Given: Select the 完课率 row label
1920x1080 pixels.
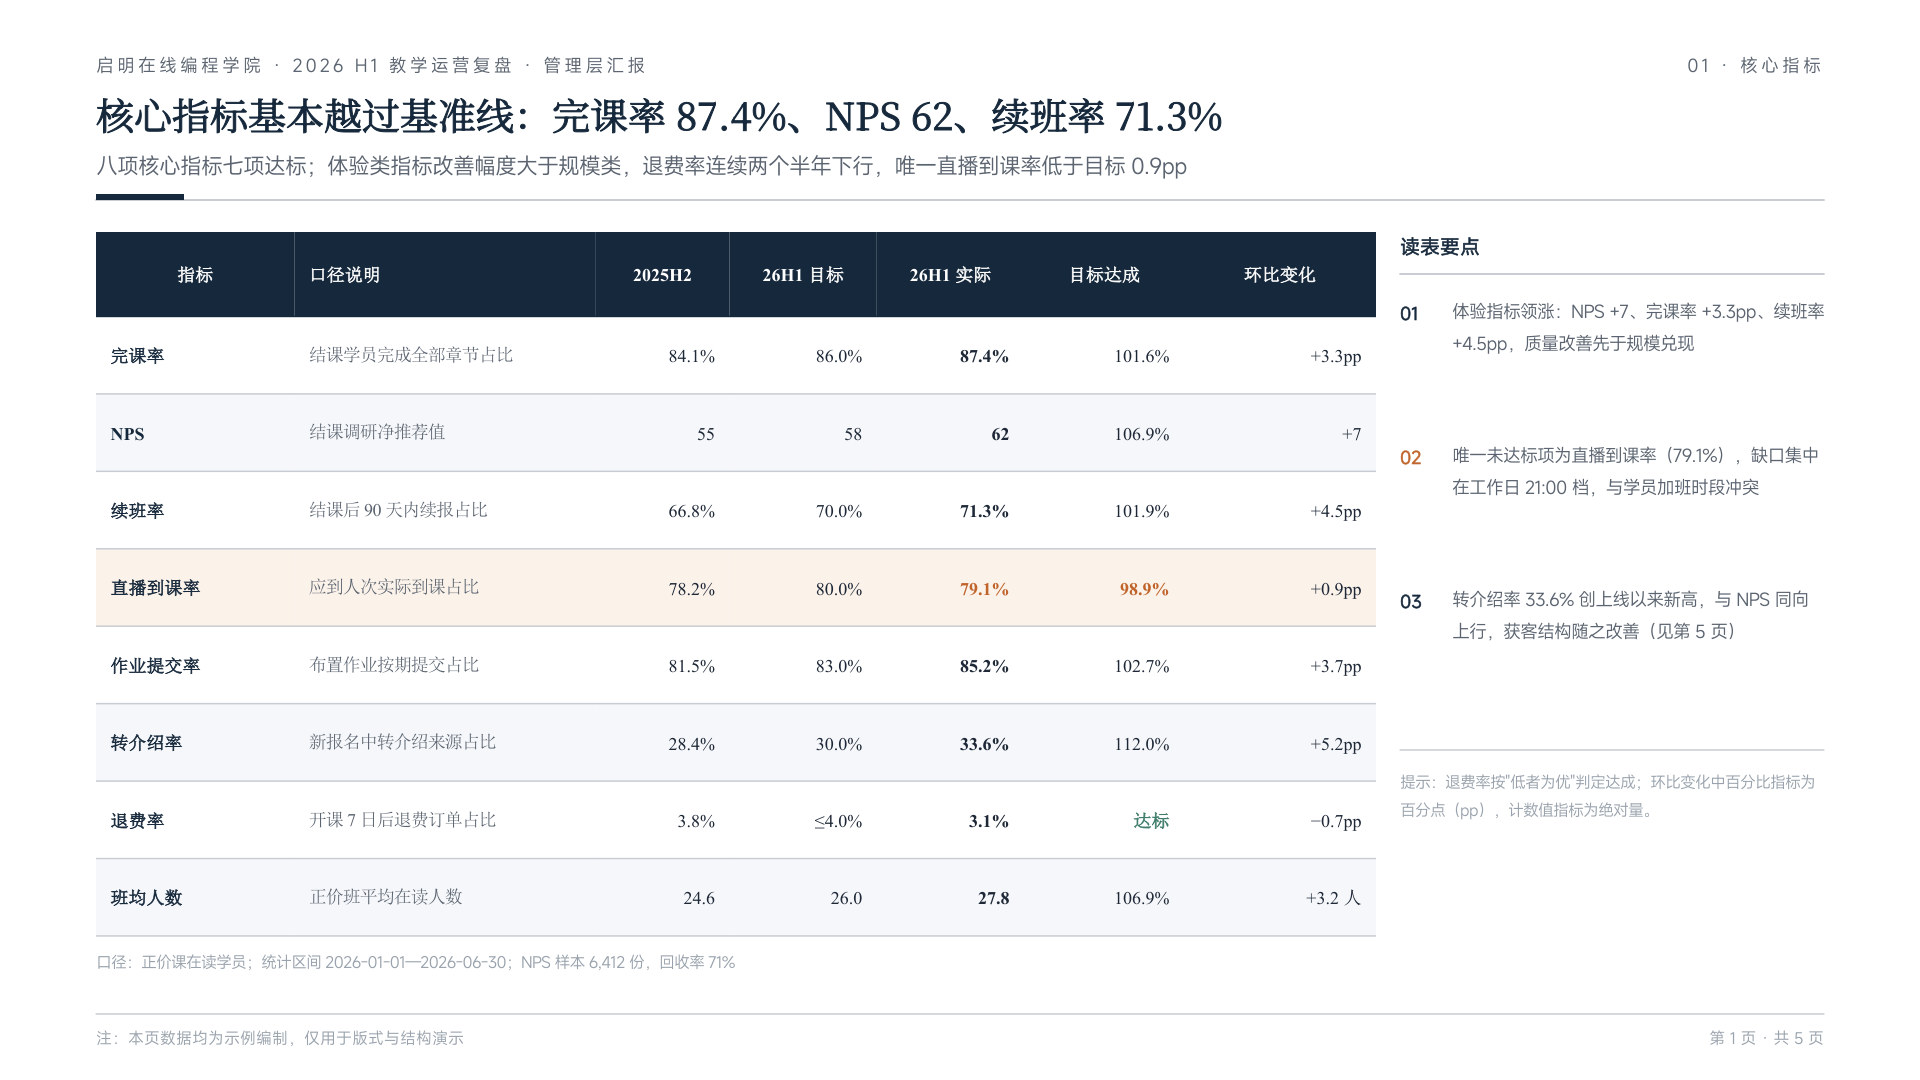Looking at the screenshot, I should [x=137, y=356].
